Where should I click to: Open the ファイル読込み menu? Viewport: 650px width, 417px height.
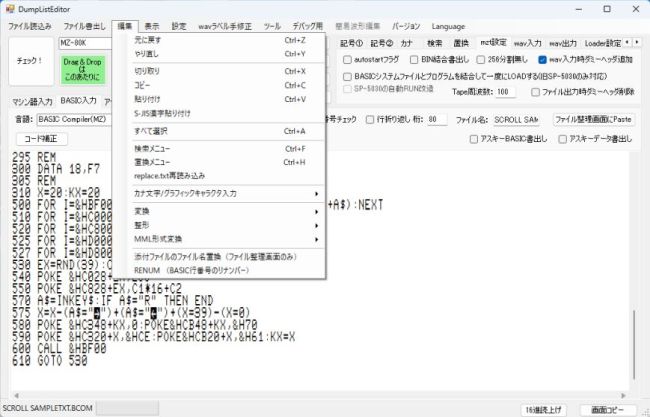(x=30, y=26)
